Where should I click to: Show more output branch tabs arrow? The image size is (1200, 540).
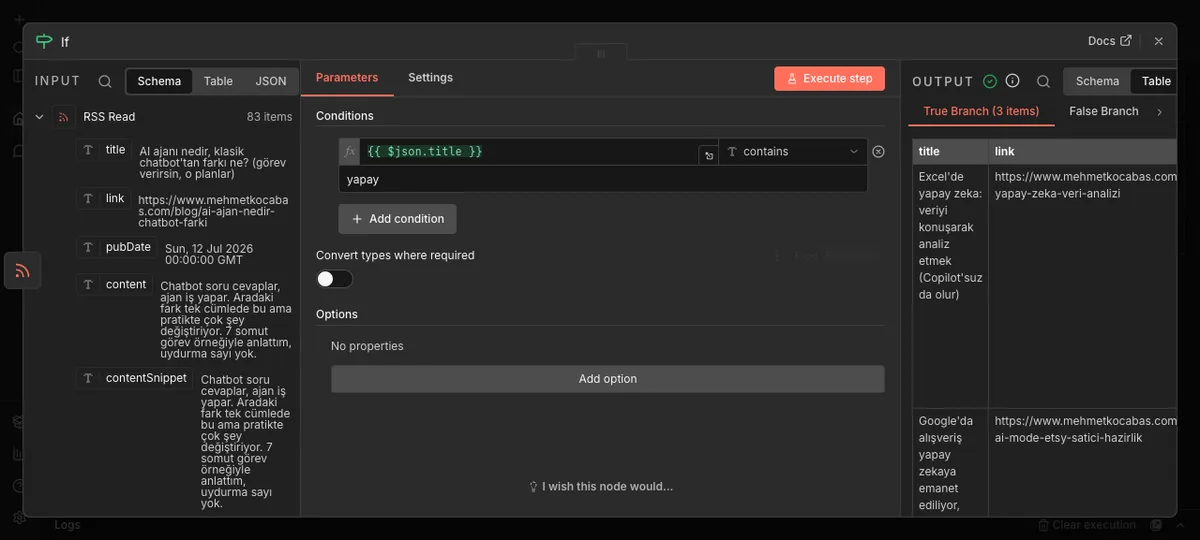point(1159,112)
